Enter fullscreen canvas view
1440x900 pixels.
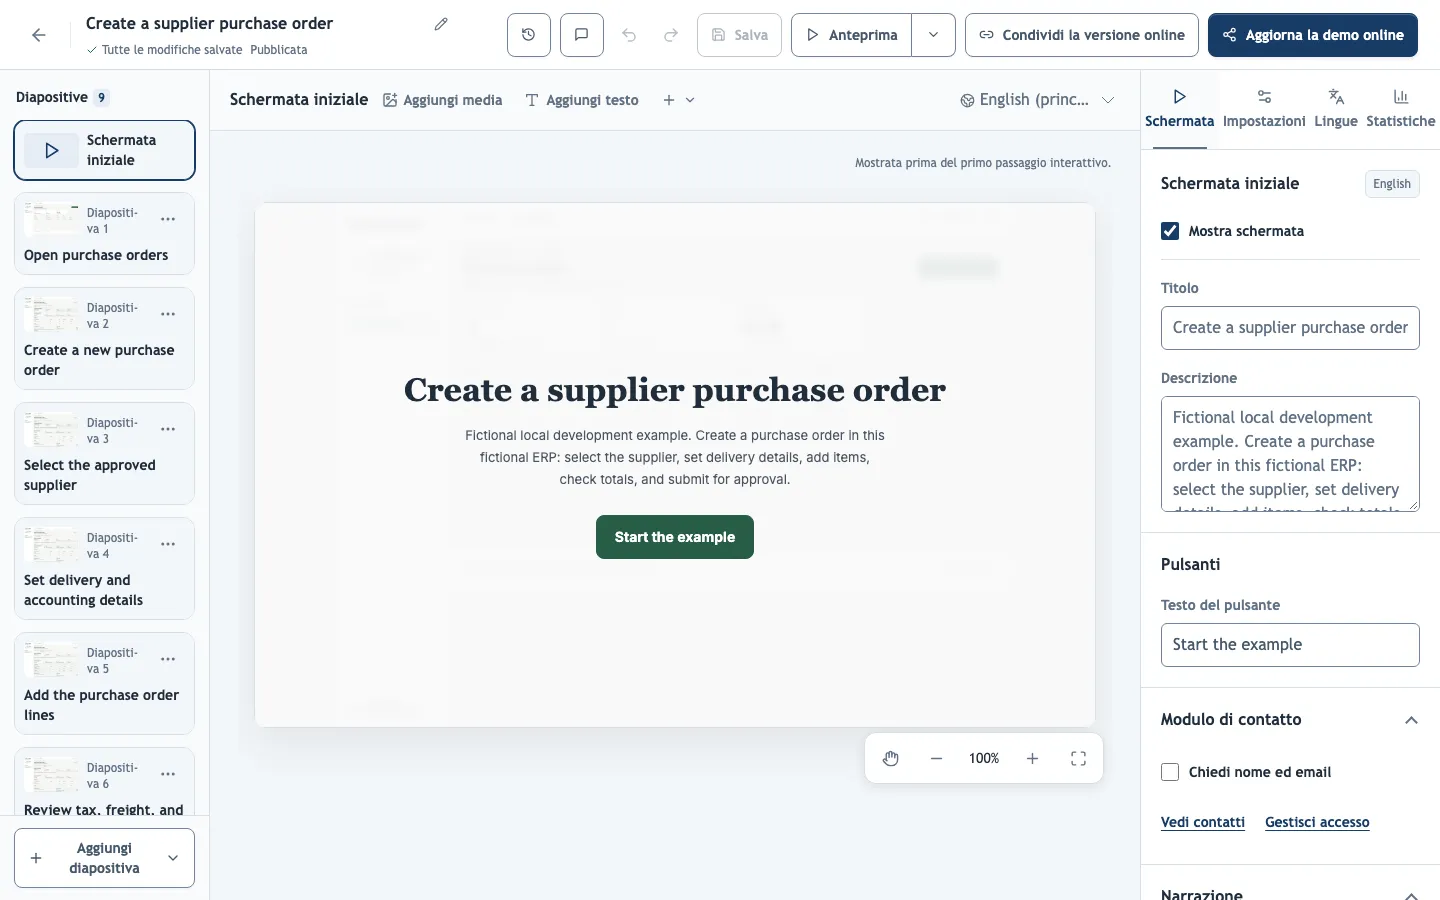[1078, 758]
